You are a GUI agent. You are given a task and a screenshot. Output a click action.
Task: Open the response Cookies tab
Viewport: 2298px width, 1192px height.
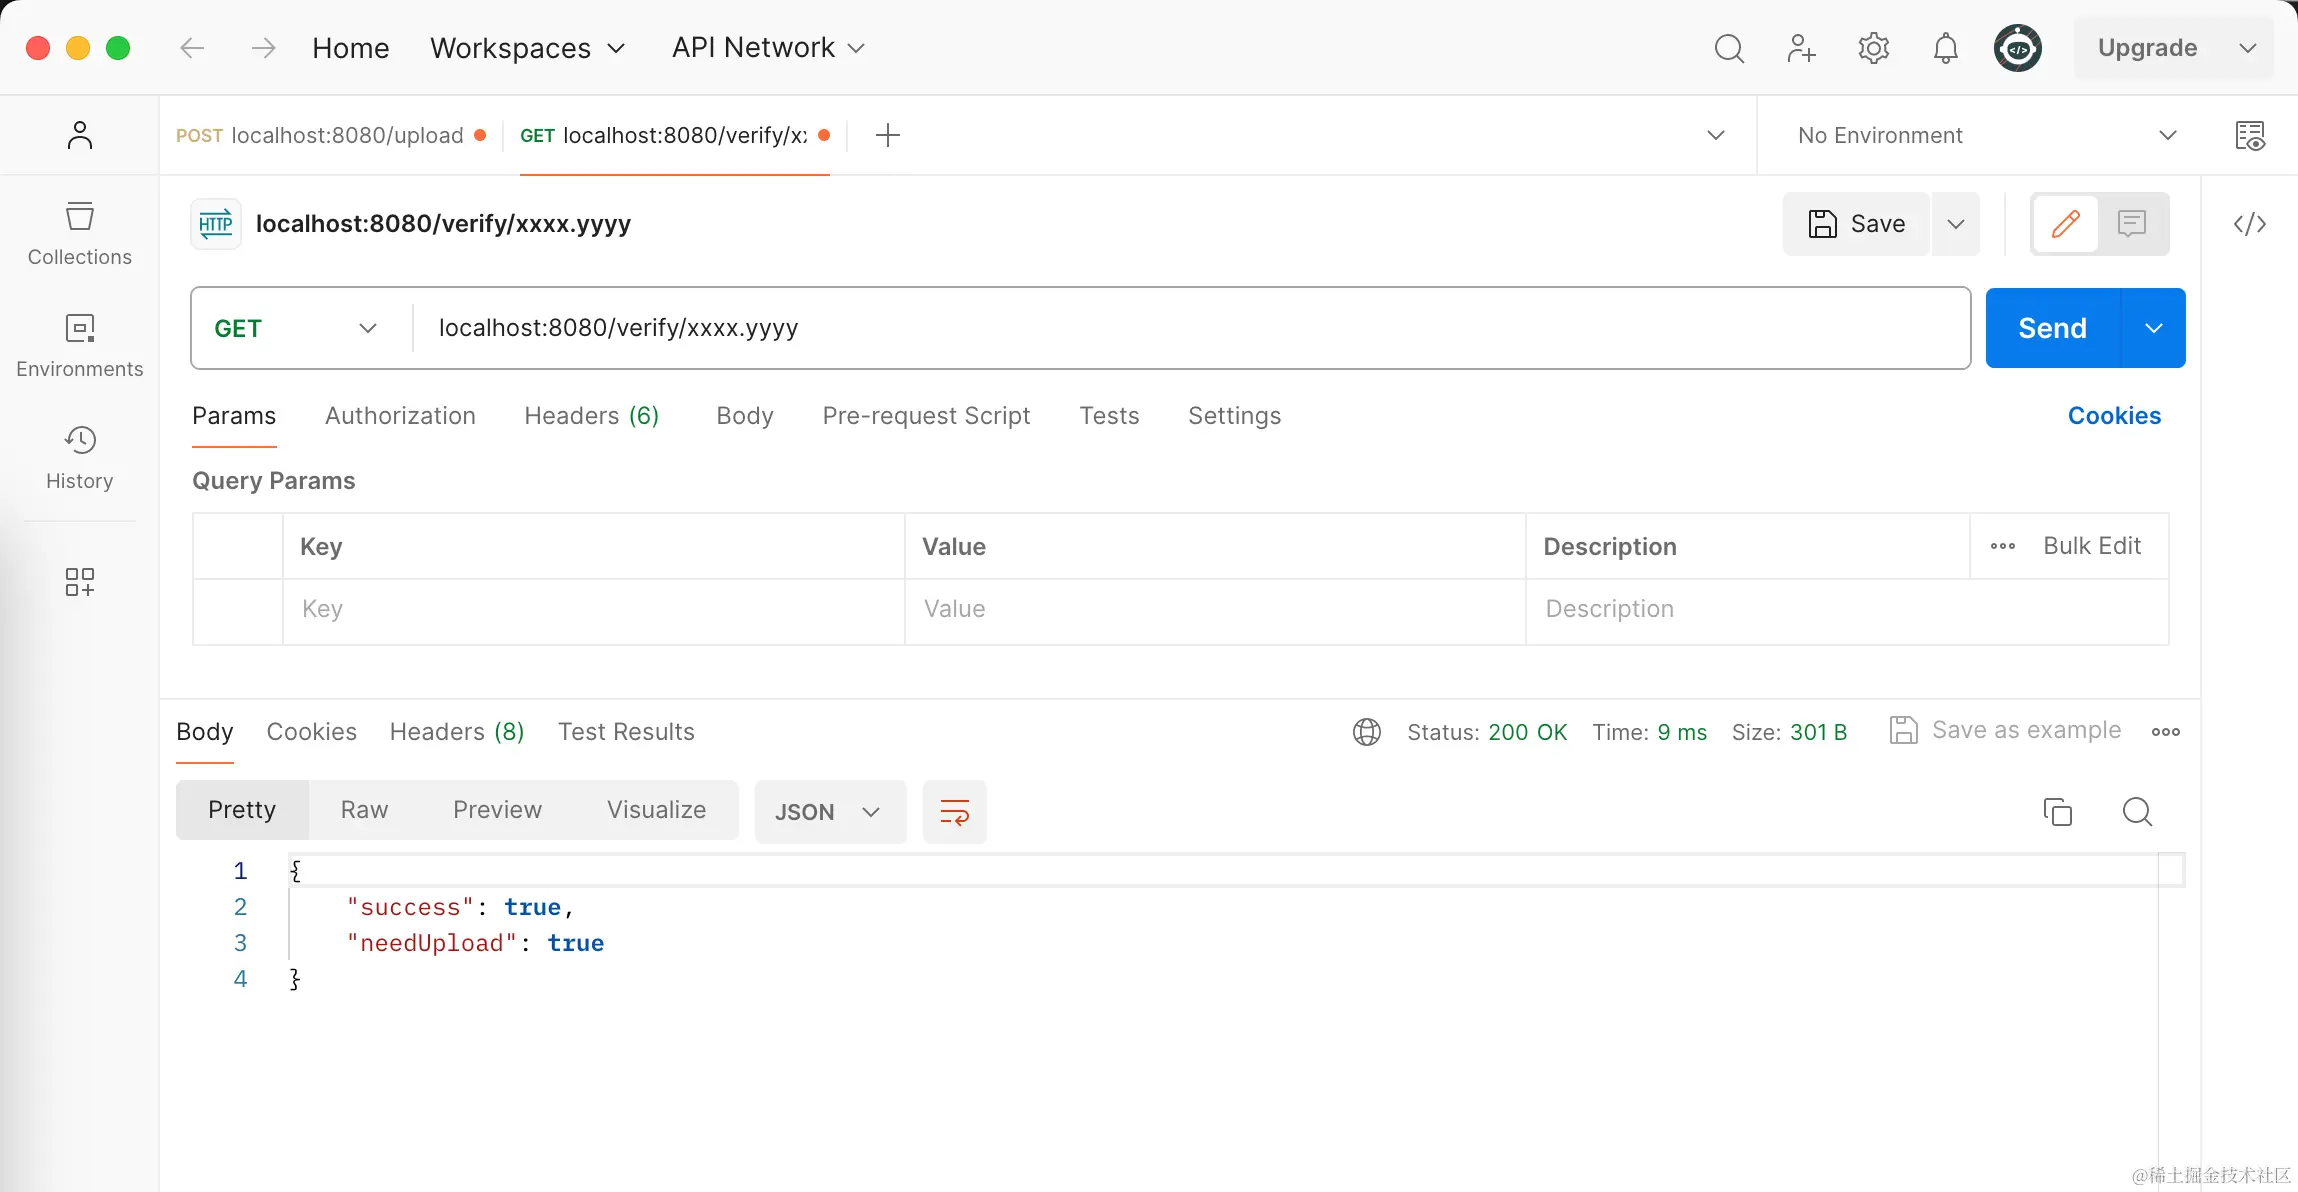[x=312, y=732]
